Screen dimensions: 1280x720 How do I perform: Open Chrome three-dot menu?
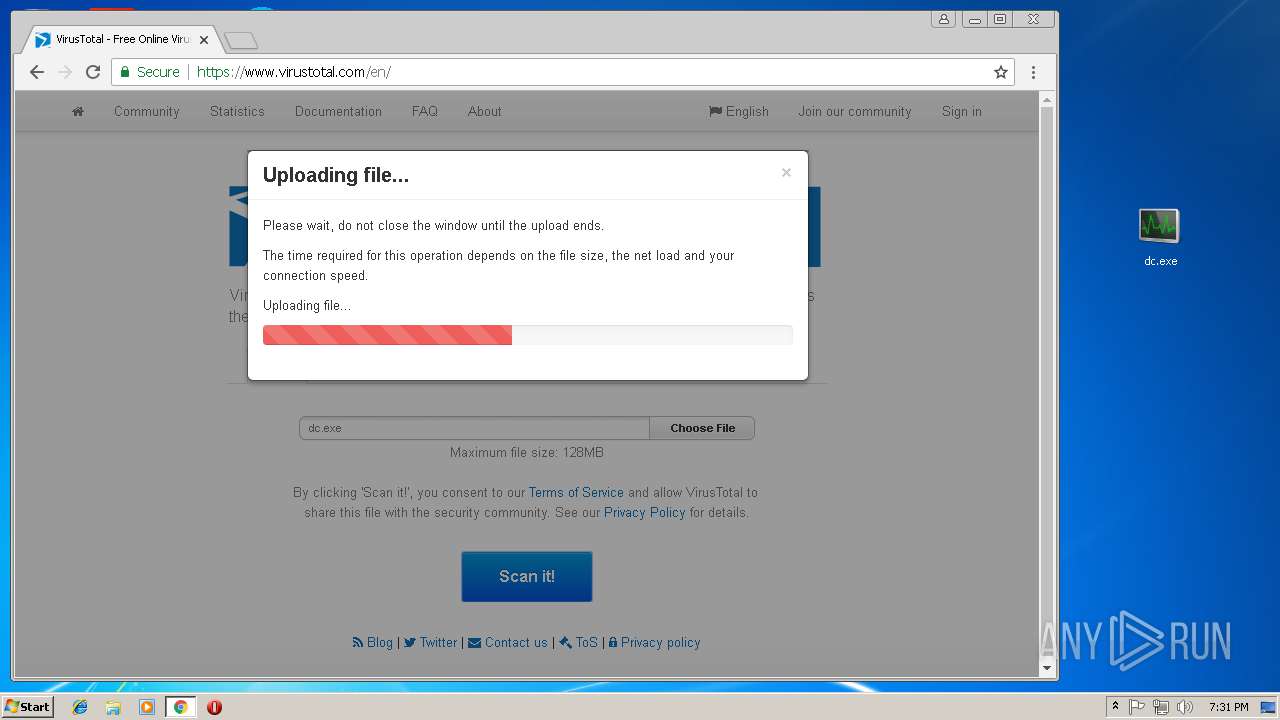(1033, 72)
